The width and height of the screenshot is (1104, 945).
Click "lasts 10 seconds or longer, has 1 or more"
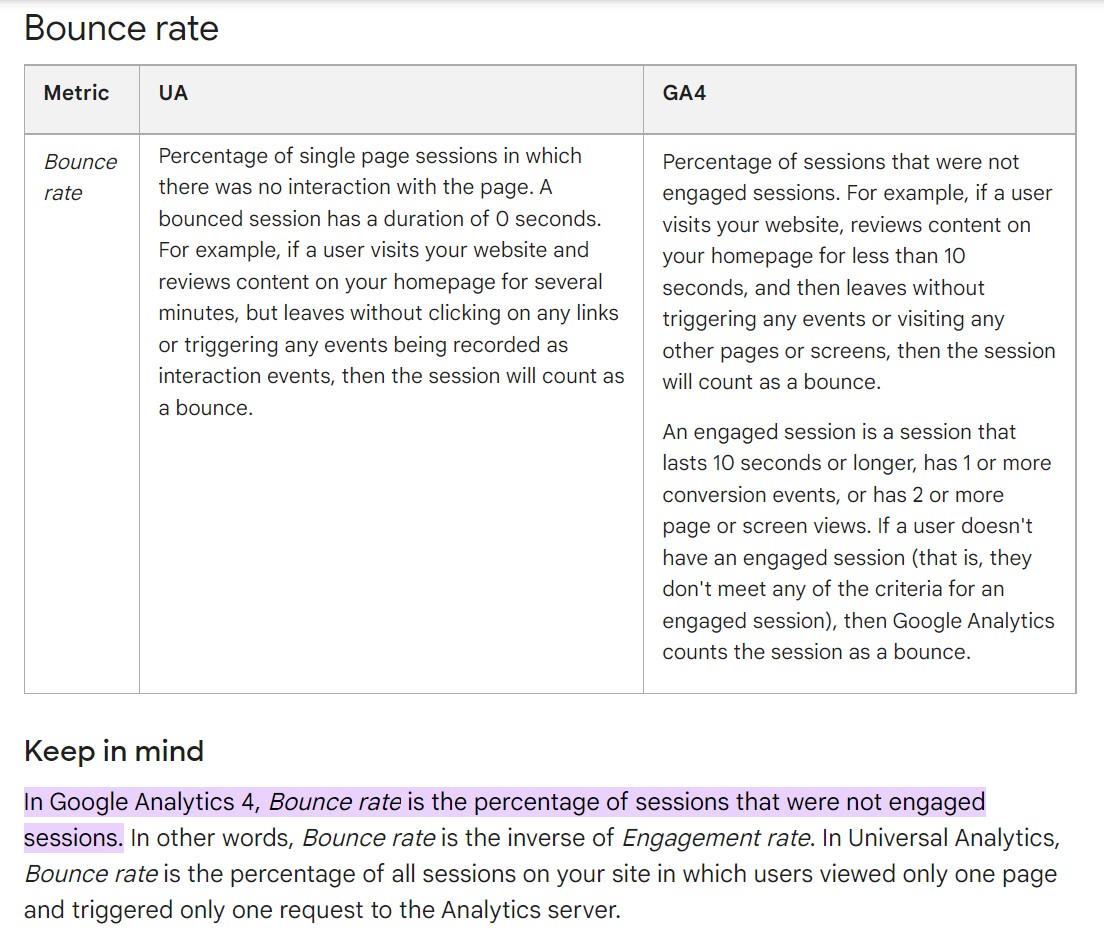coord(856,463)
